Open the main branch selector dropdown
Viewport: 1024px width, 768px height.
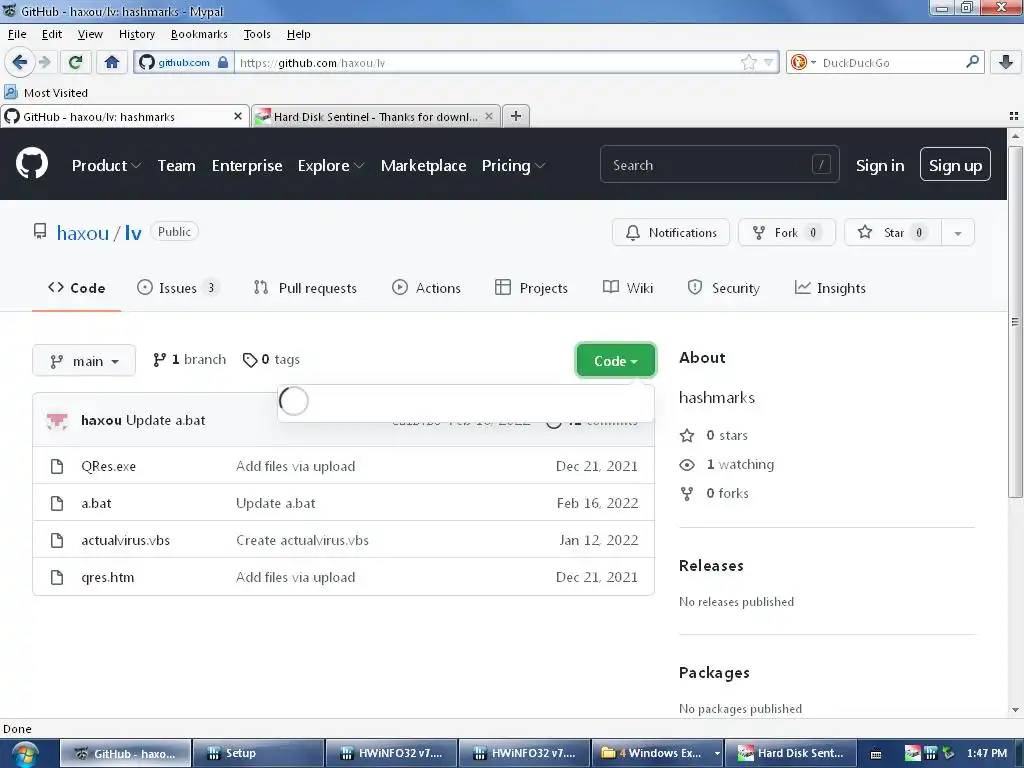(x=84, y=360)
